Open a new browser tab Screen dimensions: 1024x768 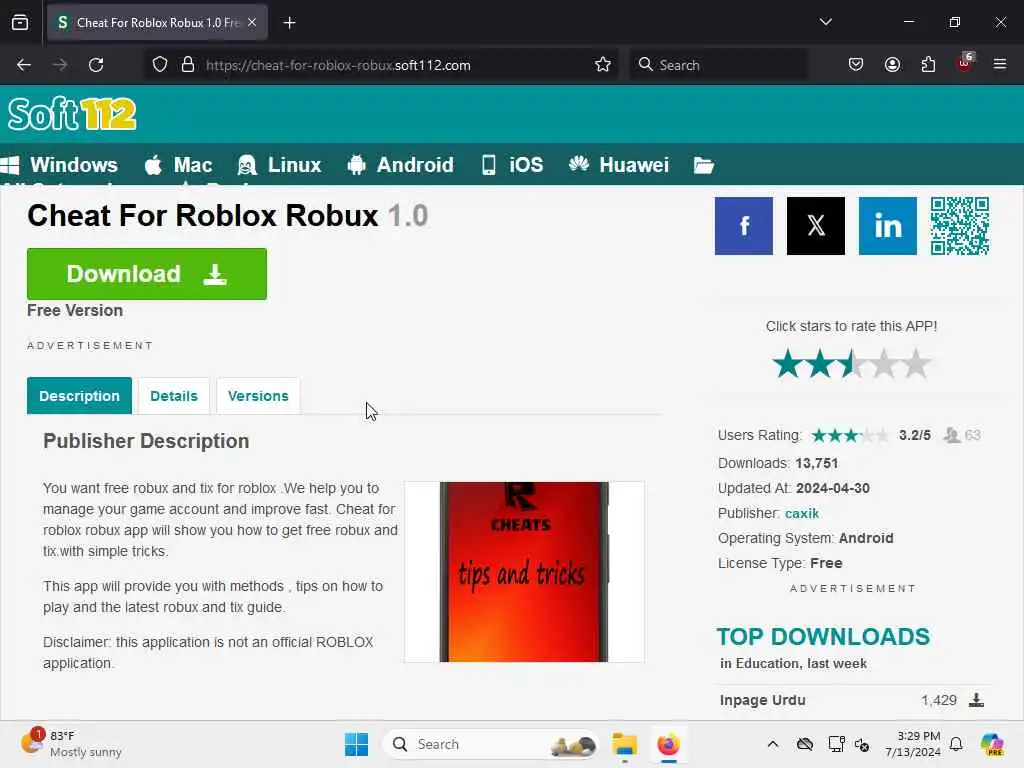pyautogui.click(x=289, y=23)
